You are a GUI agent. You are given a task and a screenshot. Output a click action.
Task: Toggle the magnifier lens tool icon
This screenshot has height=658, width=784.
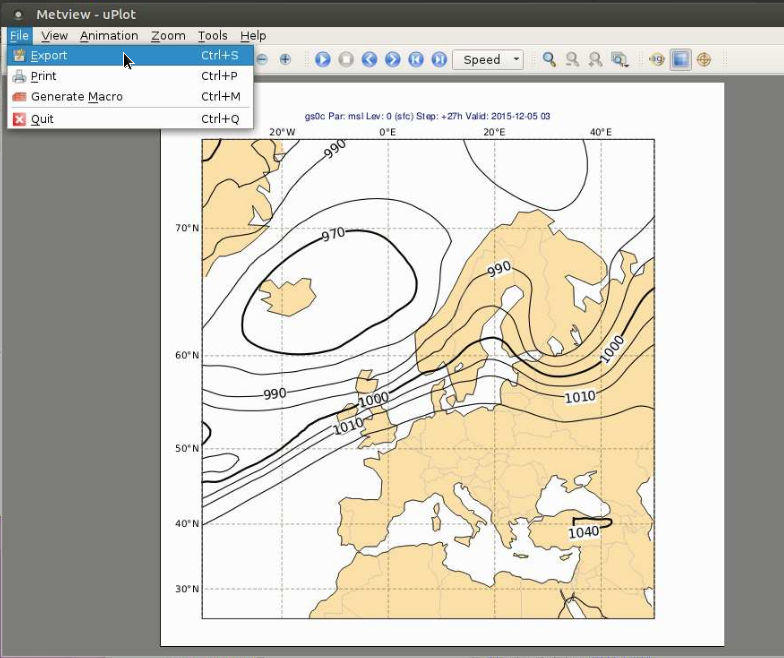[656, 60]
